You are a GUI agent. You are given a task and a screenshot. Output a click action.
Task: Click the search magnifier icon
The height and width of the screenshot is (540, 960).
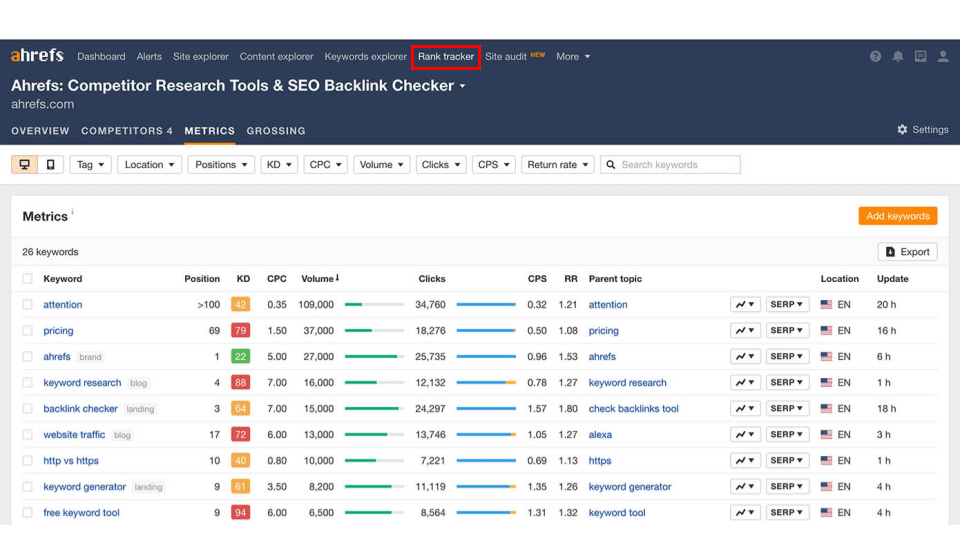tap(610, 165)
